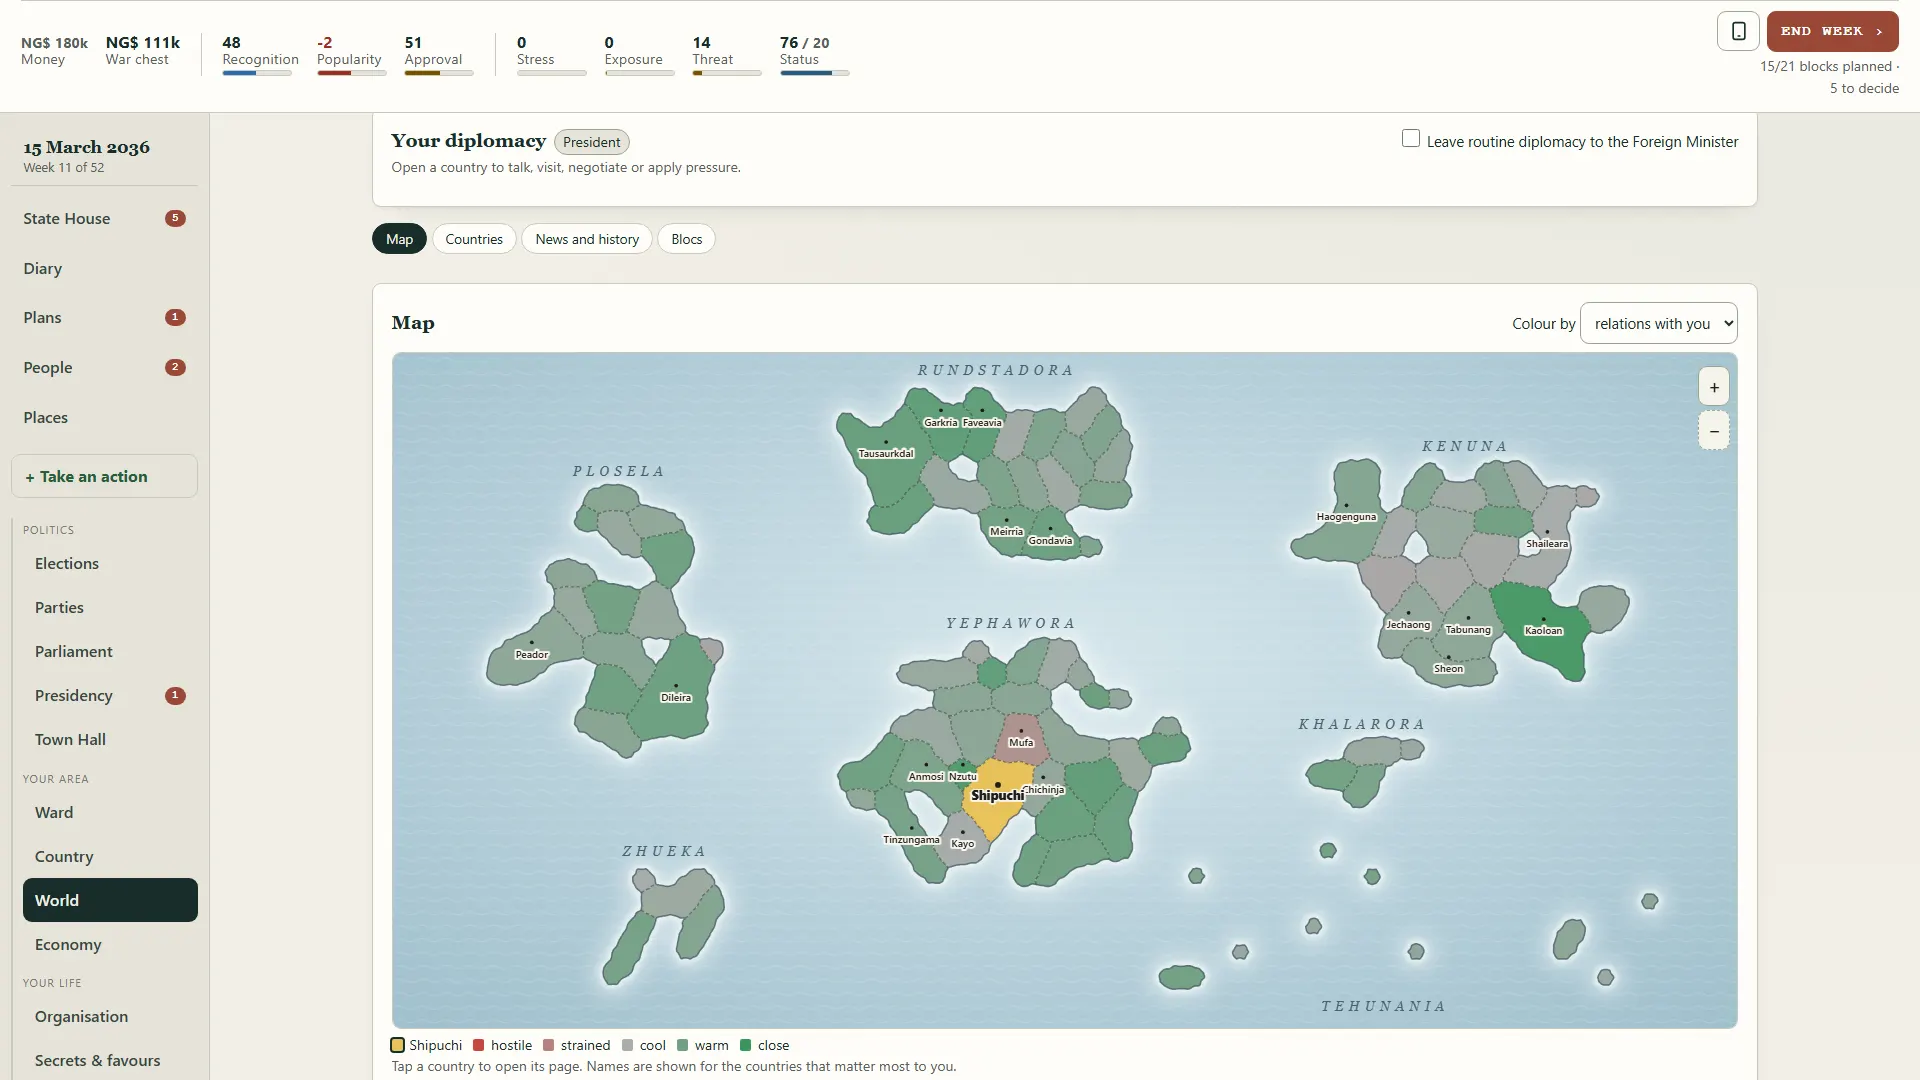Click the red hostile legend swatch
Image resolution: width=1920 pixels, height=1080 pixels.
[x=478, y=1045]
